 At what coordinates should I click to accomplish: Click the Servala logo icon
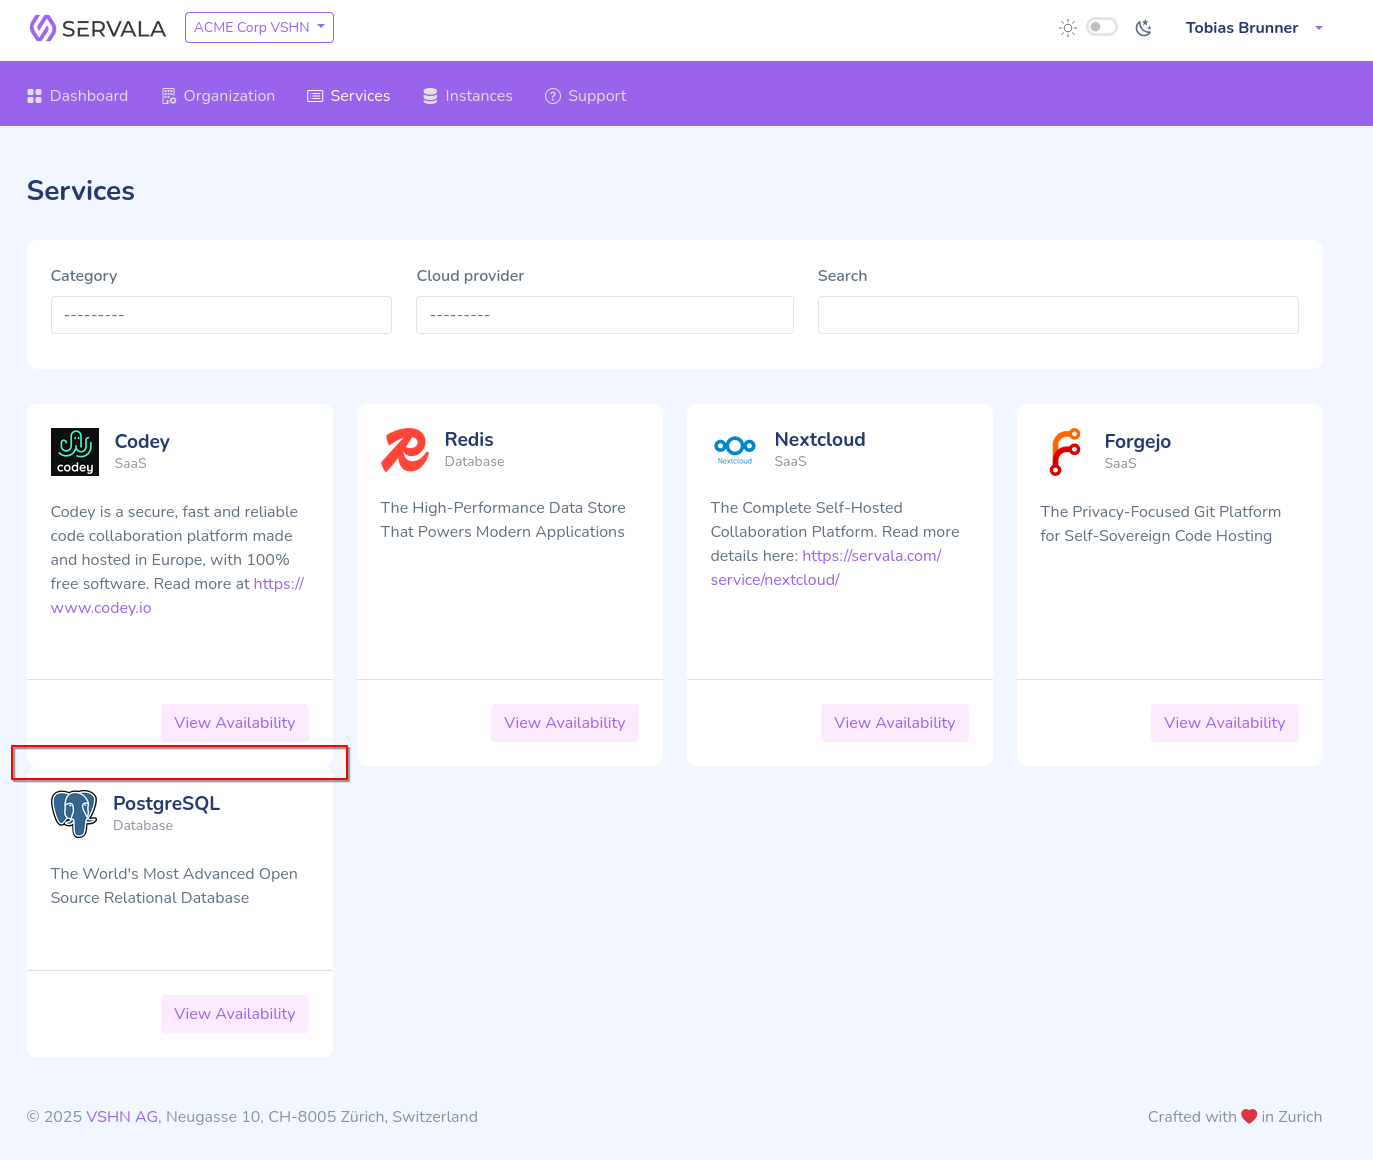42,28
